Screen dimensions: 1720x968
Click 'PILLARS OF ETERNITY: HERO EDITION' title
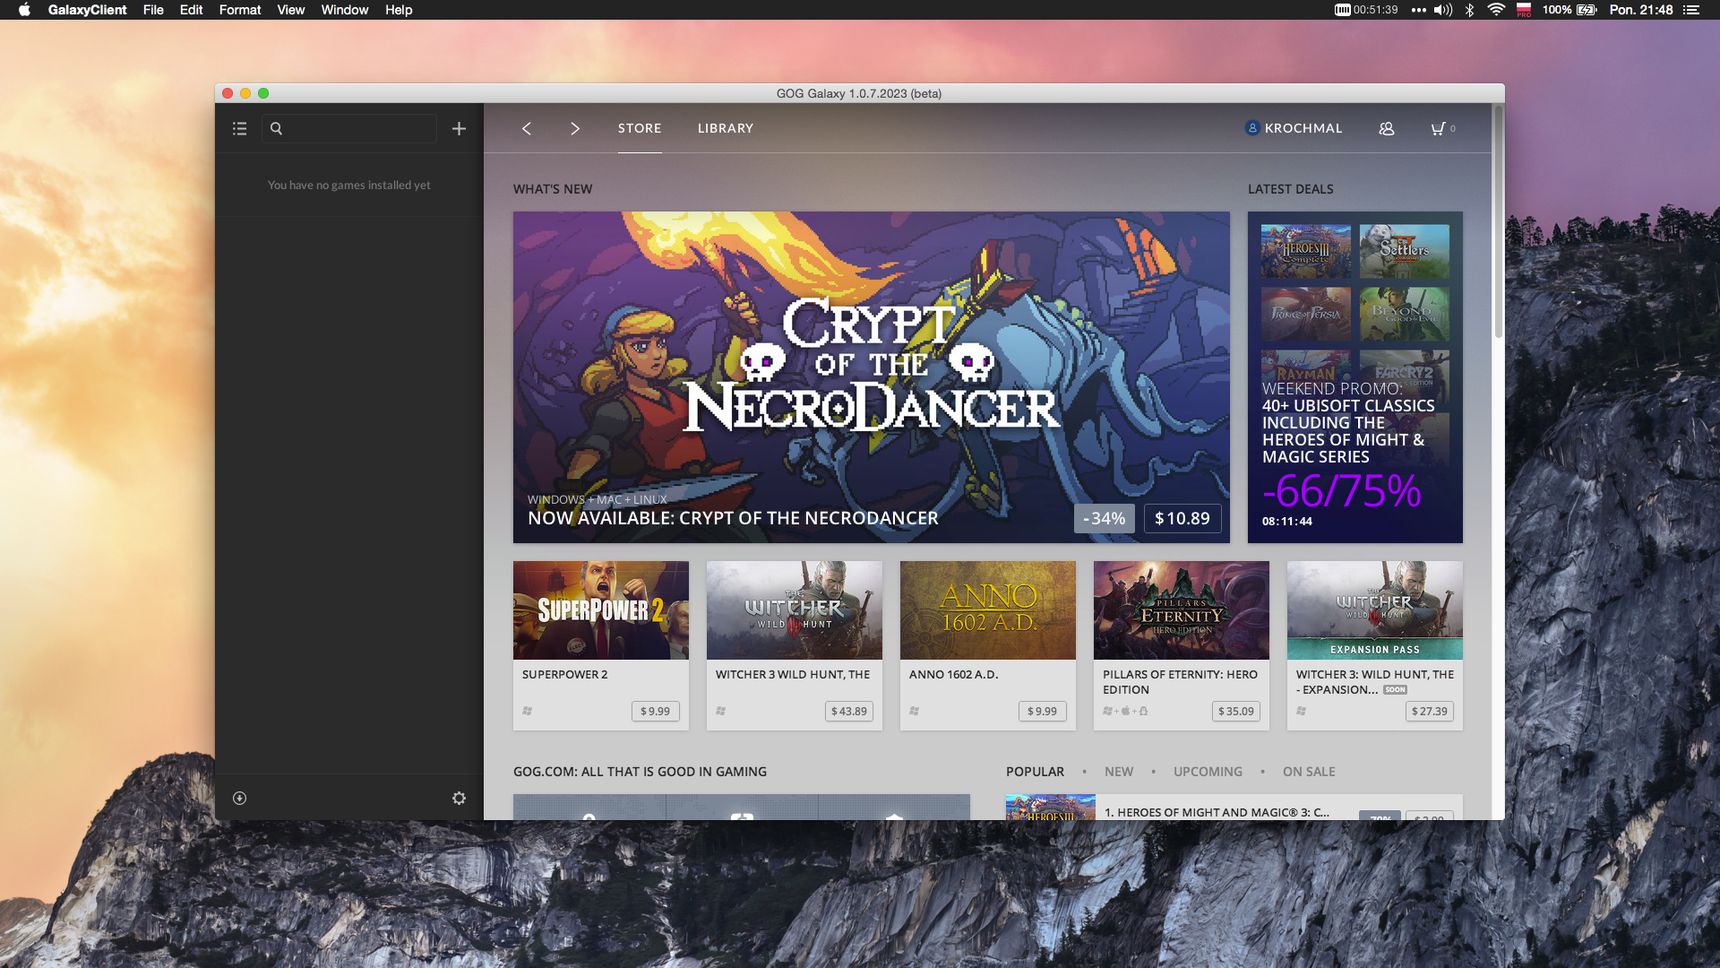[1180, 682]
